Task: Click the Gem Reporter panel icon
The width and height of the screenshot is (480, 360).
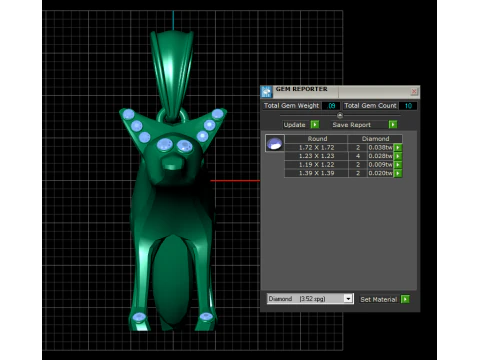Action: pos(266,92)
